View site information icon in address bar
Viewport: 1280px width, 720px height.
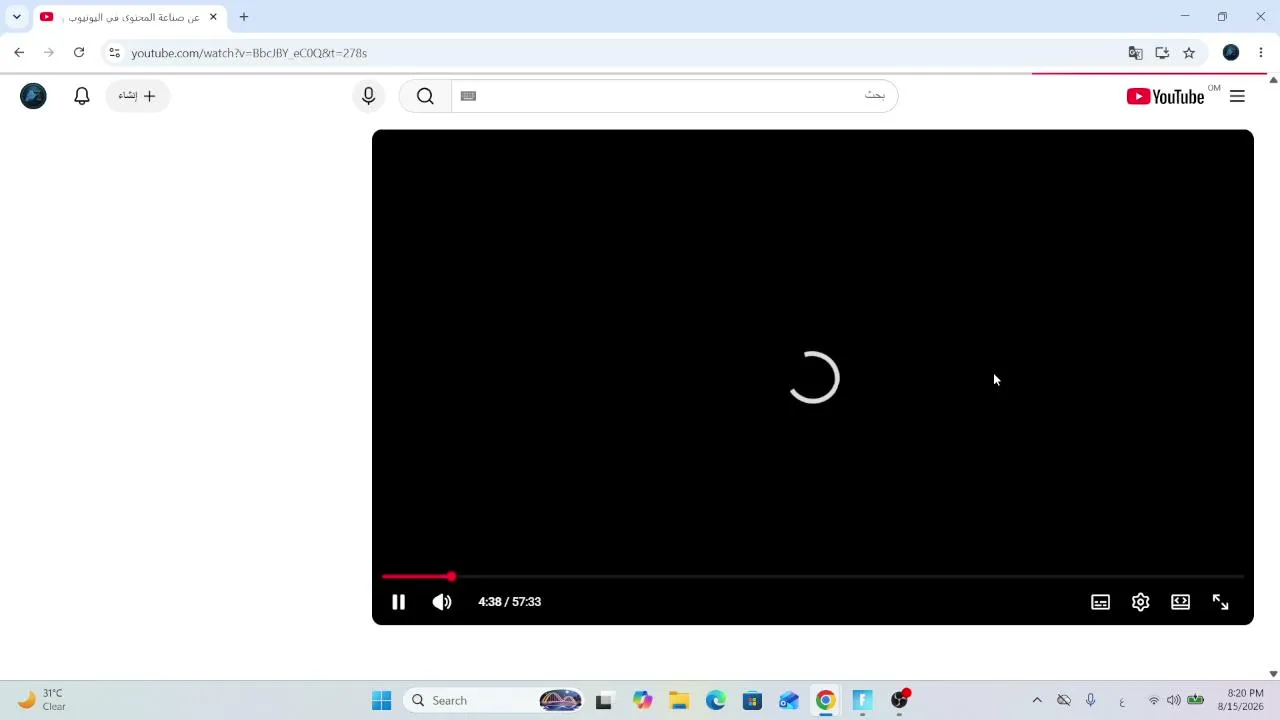114,53
